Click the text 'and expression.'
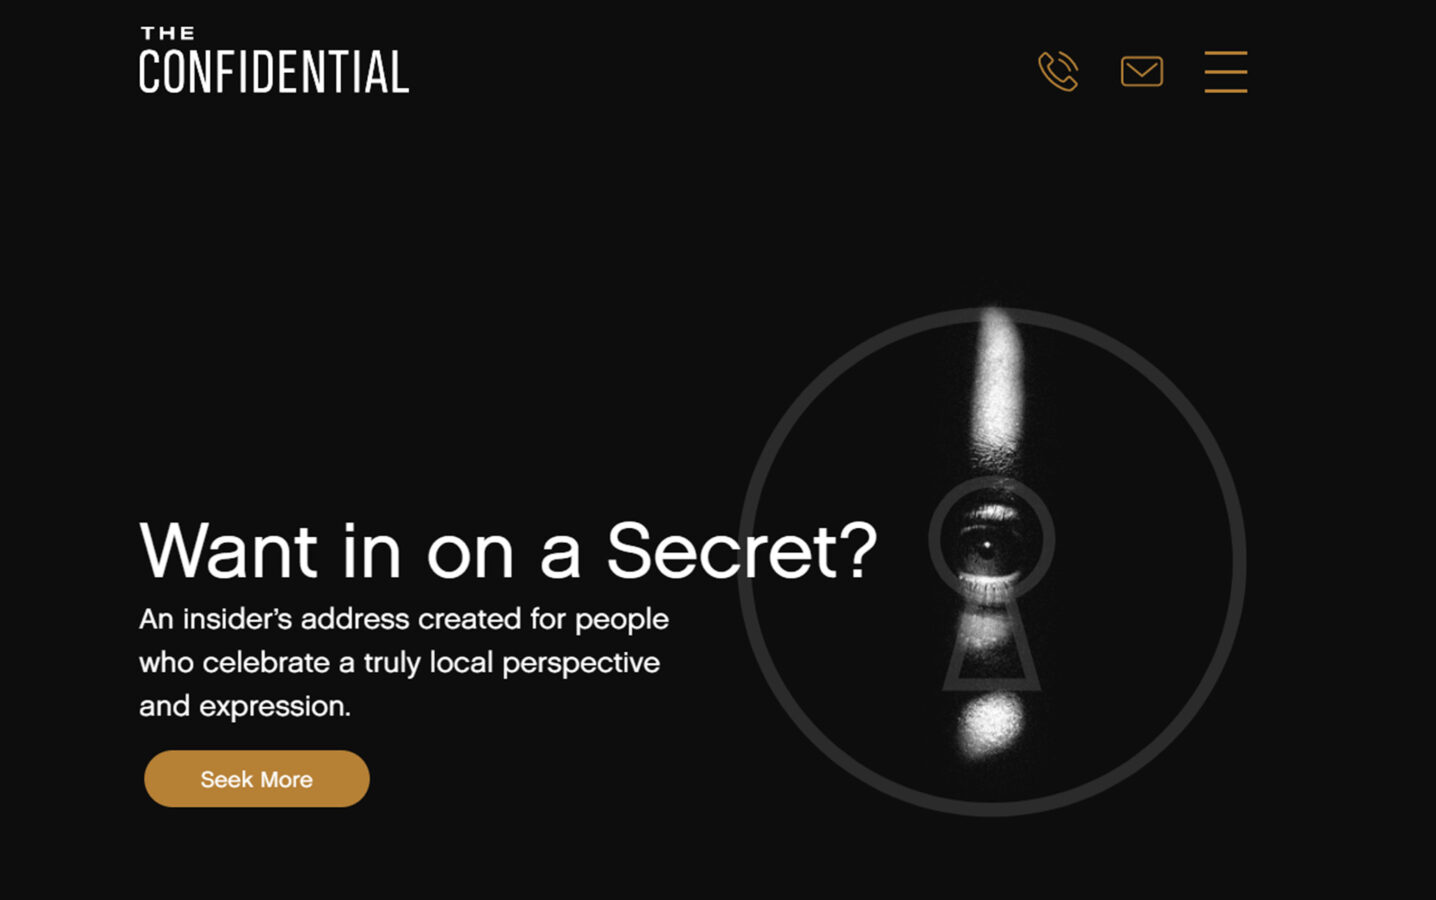Image resolution: width=1436 pixels, height=900 pixels. (x=245, y=707)
